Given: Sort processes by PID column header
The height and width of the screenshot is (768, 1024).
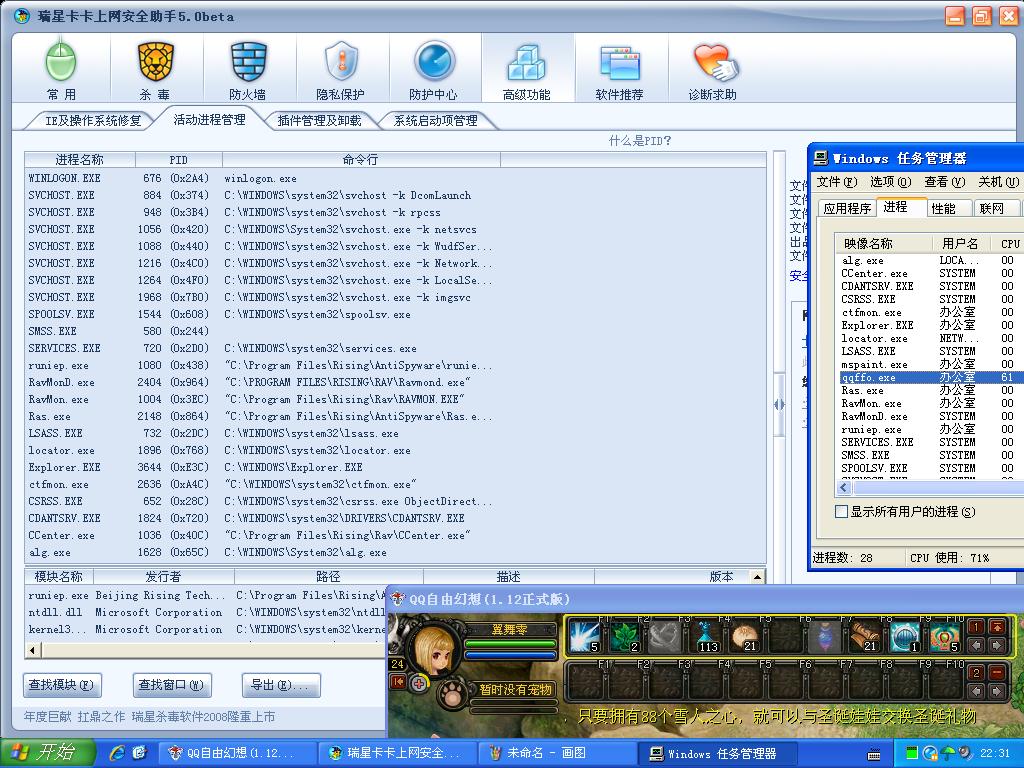Looking at the screenshot, I should tap(178, 159).
